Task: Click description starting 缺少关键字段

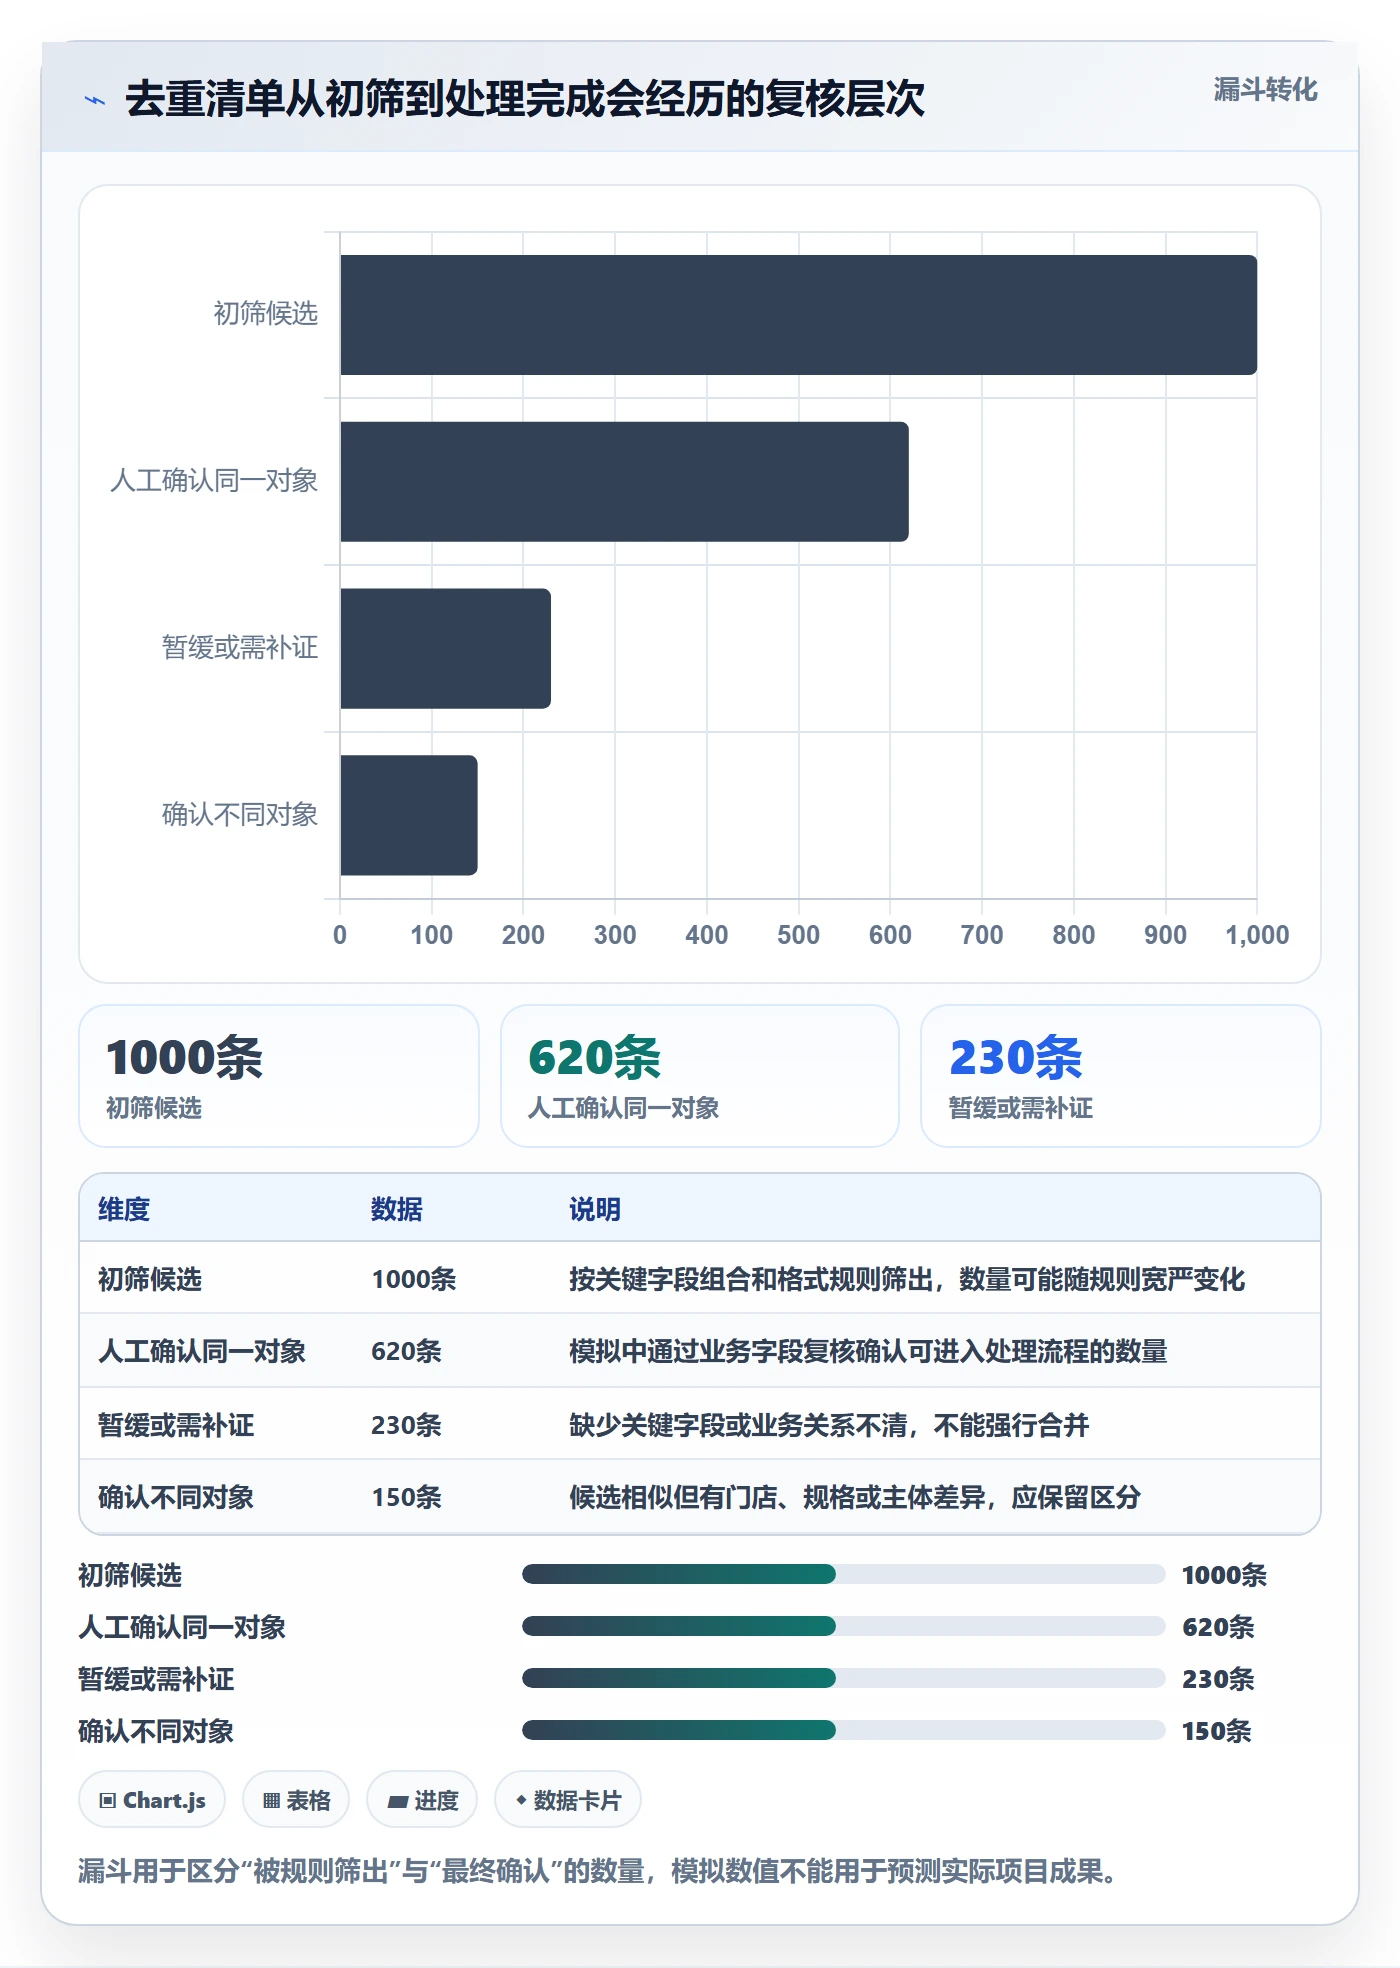Action: [829, 1425]
